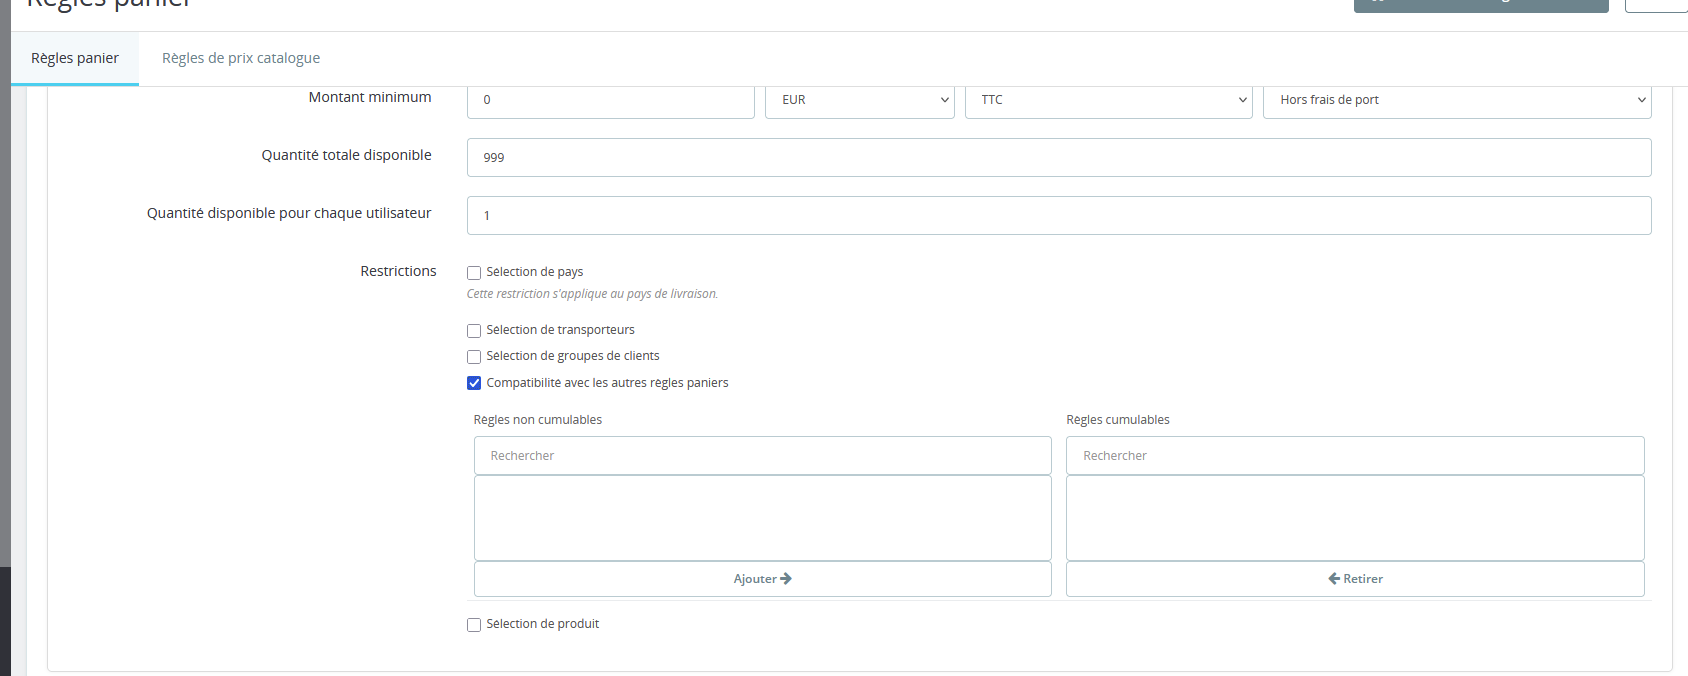
Task: Click the Règles non cumulables list box
Action: [762, 518]
